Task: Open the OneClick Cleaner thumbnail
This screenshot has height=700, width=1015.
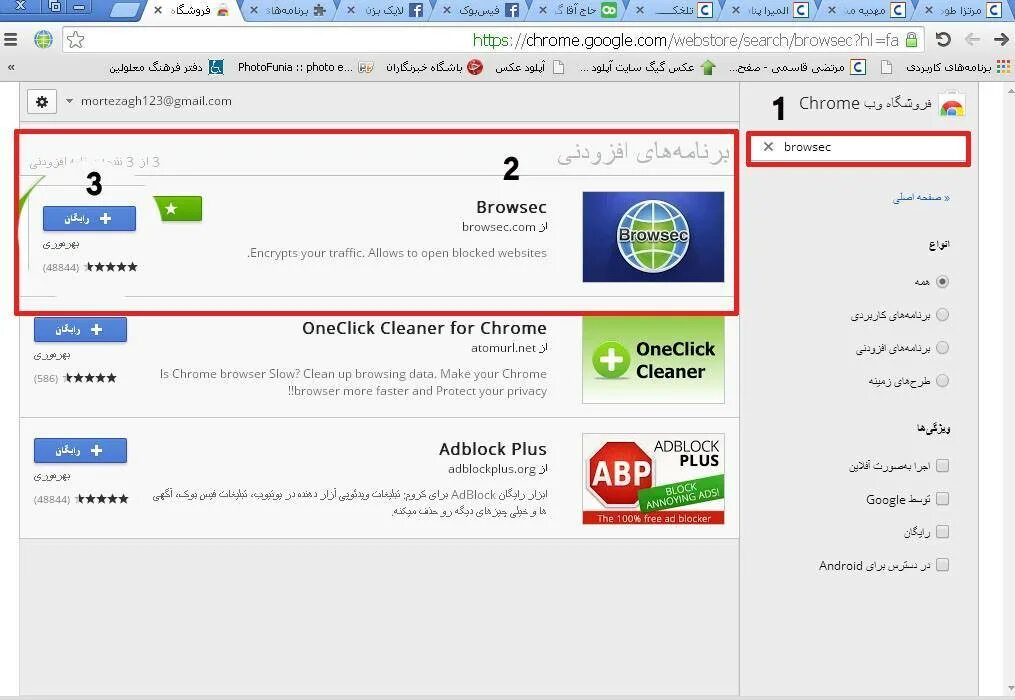Action: [x=653, y=359]
